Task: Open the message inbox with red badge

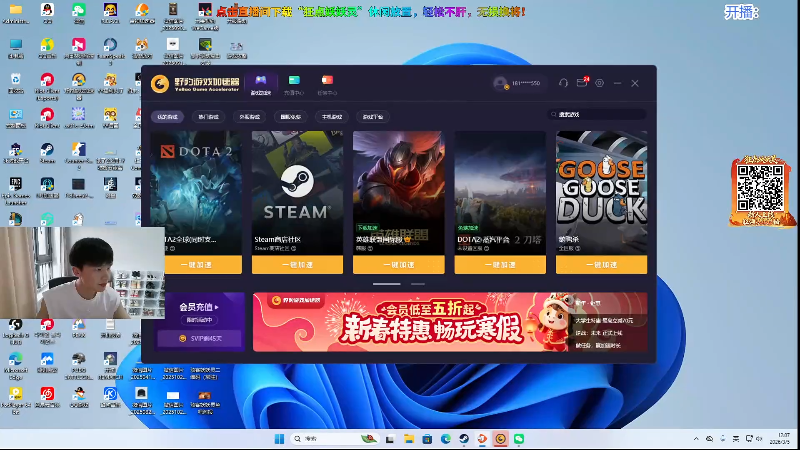Action: click(582, 83)
